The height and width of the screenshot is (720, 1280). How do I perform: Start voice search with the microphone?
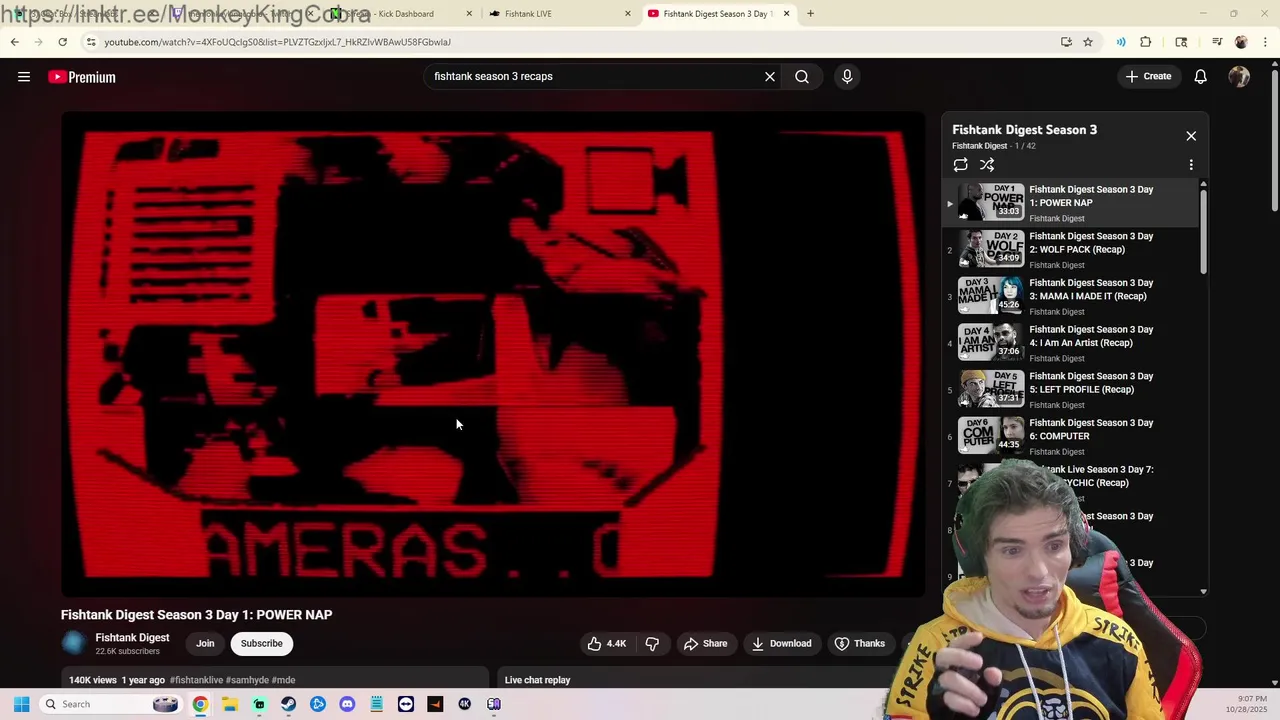[847, 76]
